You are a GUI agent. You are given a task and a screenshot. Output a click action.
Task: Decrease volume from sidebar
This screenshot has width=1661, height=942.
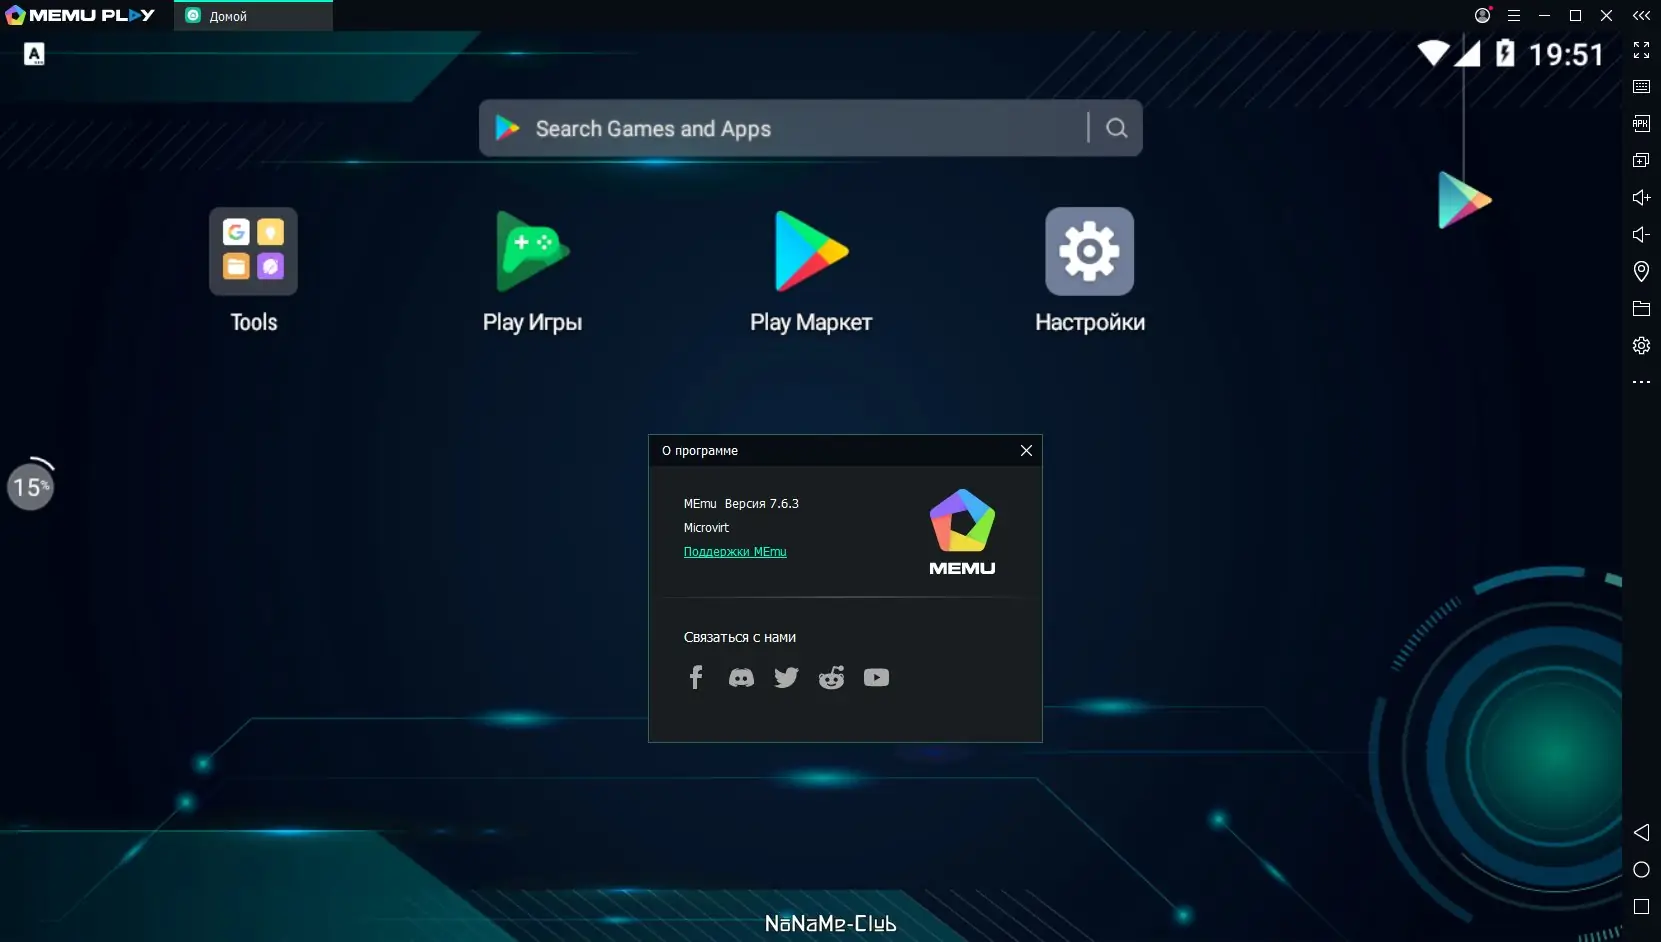1641,235
